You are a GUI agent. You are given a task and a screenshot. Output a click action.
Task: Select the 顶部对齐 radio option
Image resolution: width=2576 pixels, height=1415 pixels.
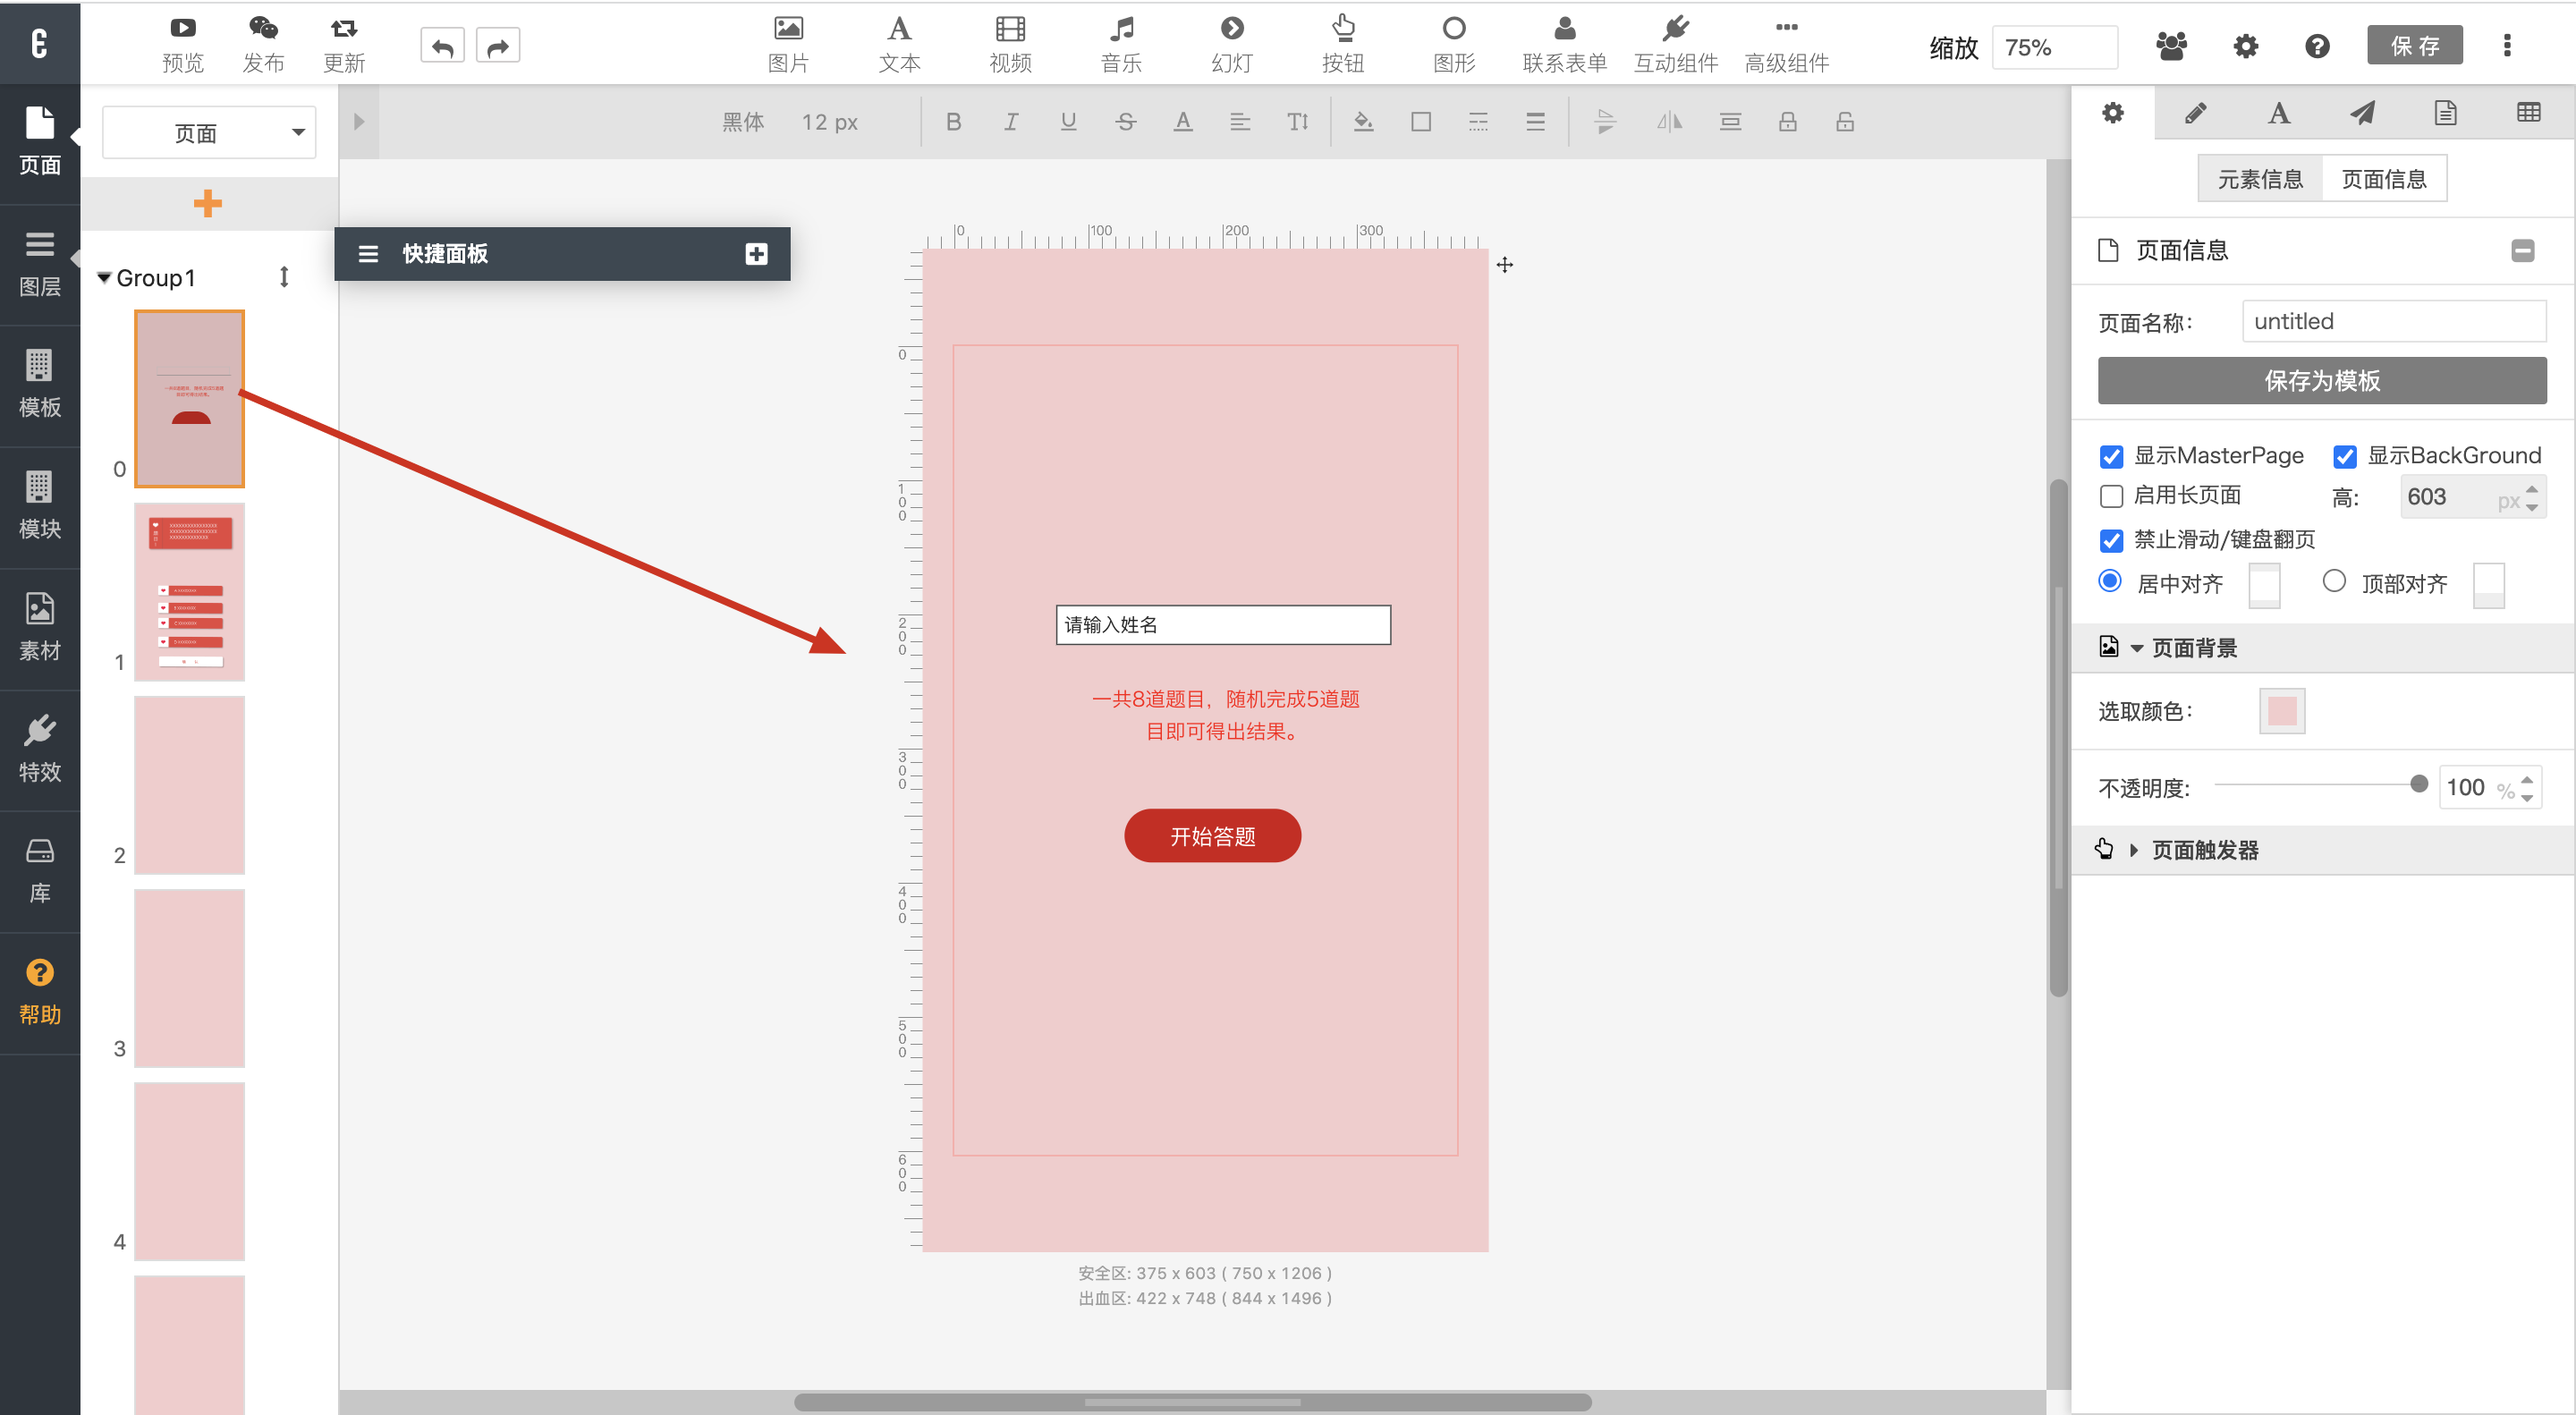point(2333,581)
